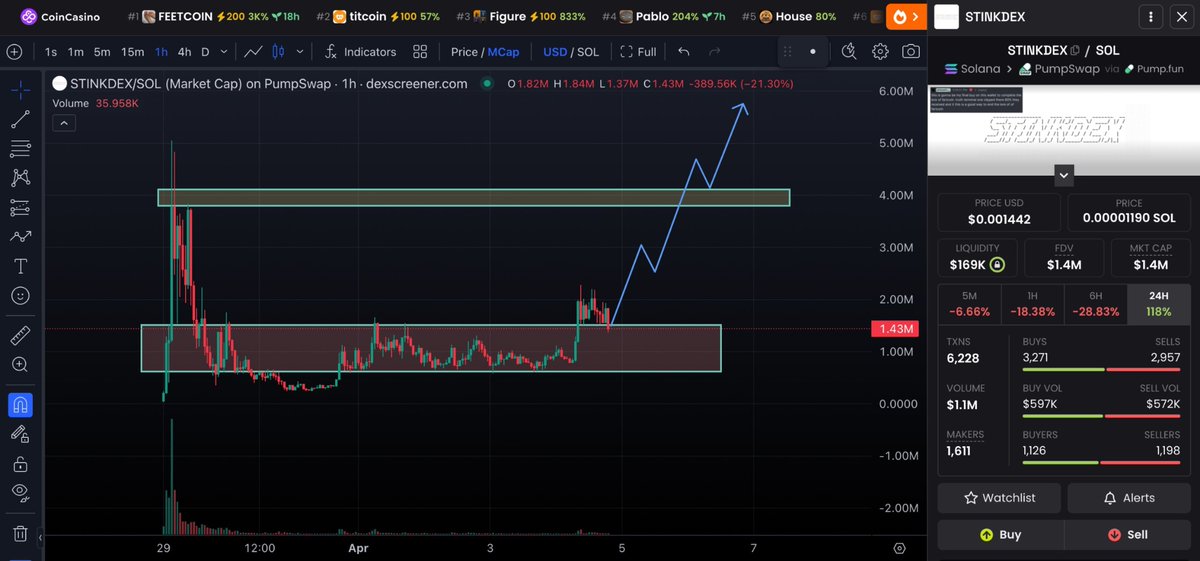The image size is (1200, 561).
Task: Select the 1H price change tab
Action: tap(1032, 303)
